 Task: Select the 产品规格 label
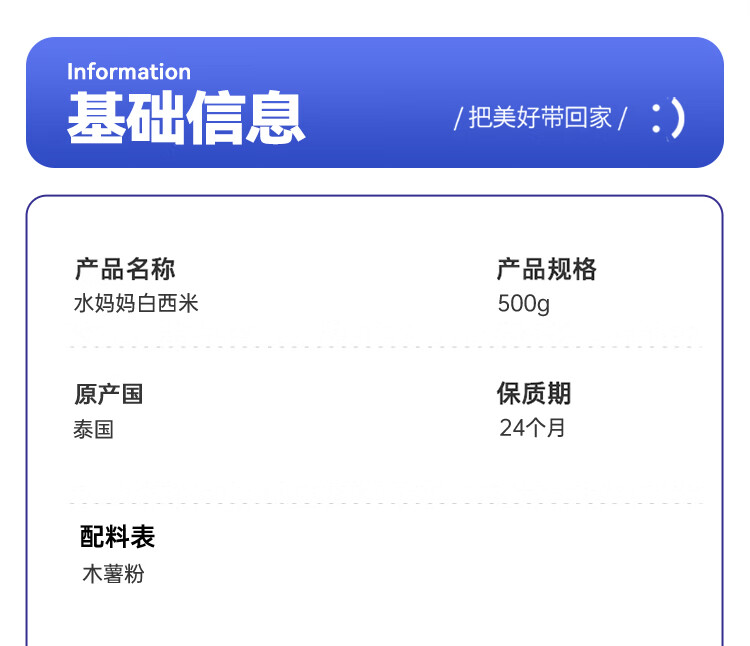[x=546, y=269]
